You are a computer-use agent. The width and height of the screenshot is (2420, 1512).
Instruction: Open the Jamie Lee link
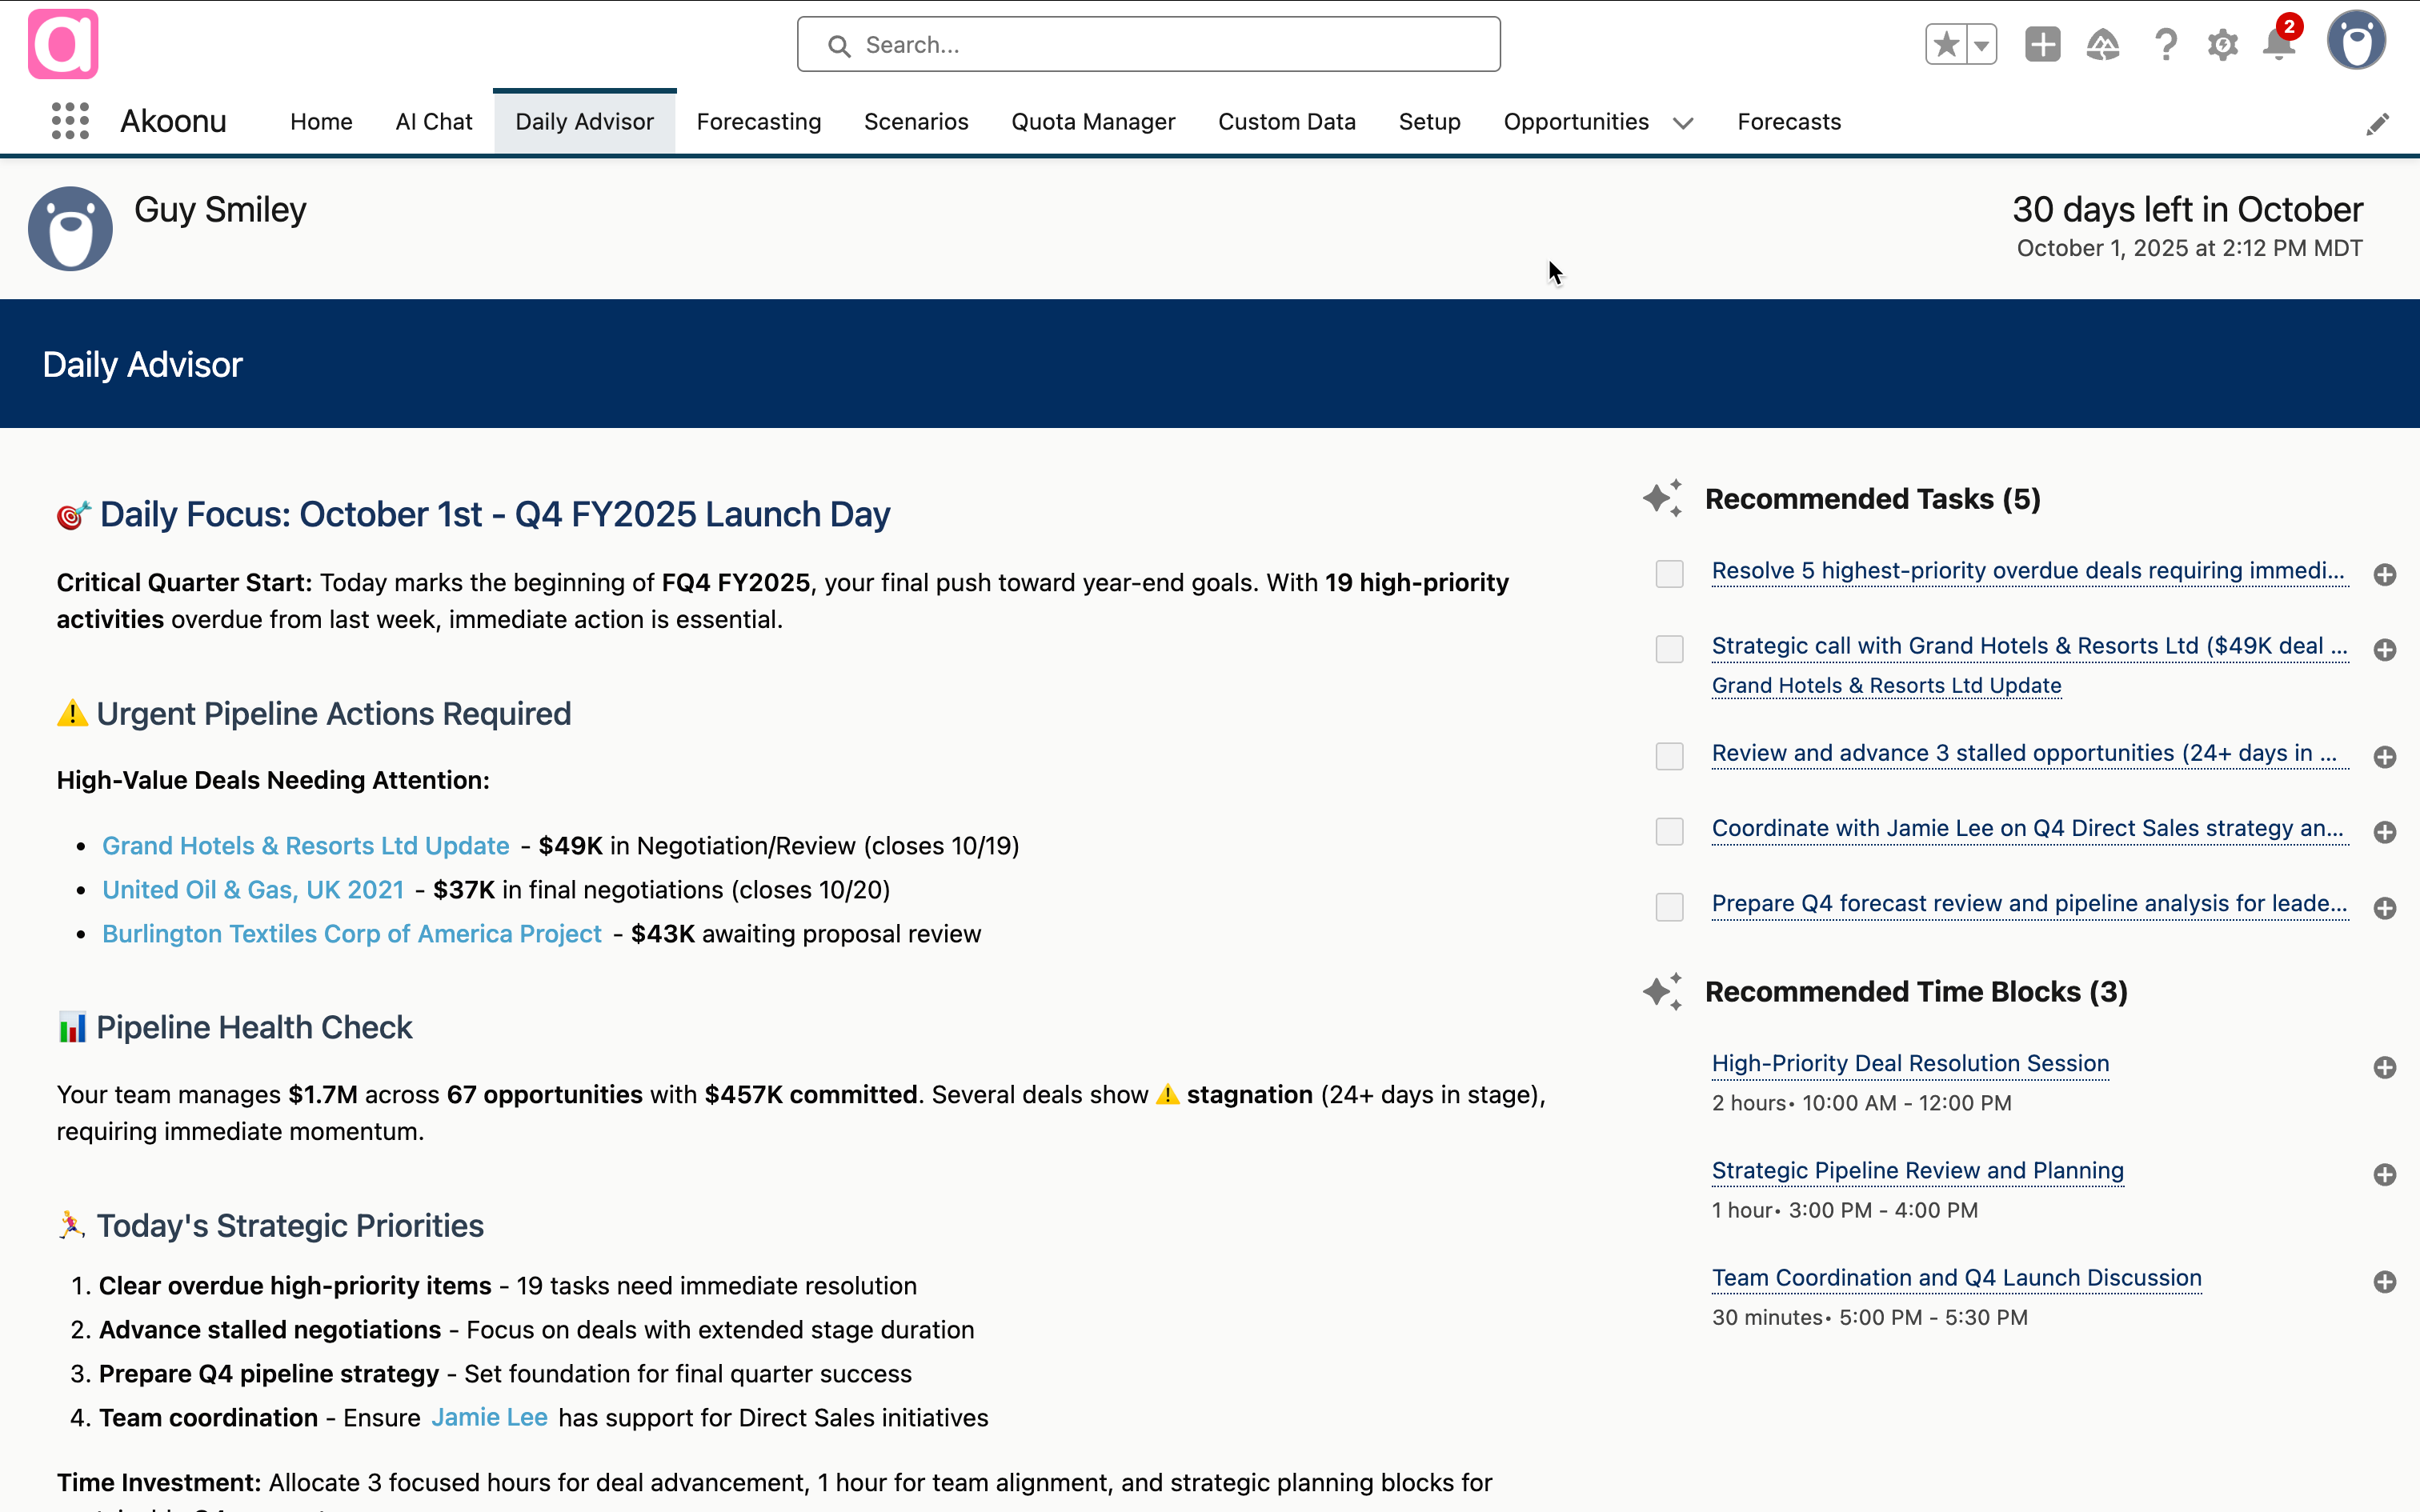coord(489,1417)
